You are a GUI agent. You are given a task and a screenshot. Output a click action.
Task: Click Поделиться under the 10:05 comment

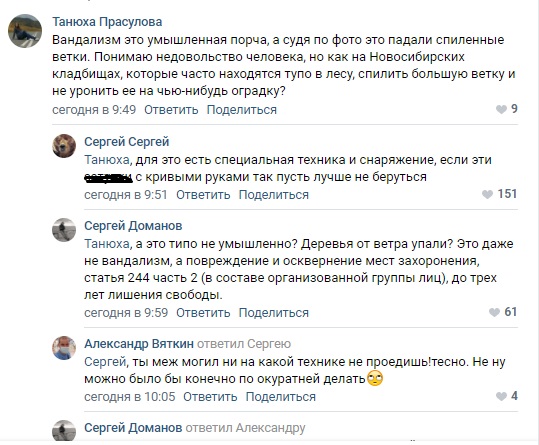(280, 396)
